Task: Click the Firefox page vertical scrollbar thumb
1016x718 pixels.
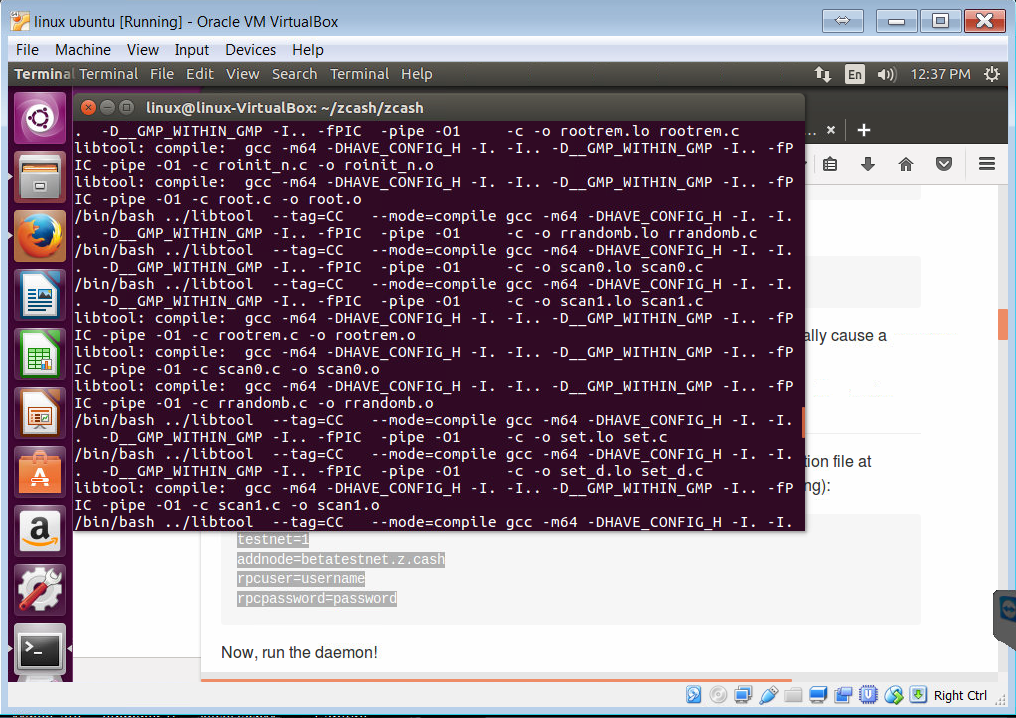Action: click(x=1002, y=325)
